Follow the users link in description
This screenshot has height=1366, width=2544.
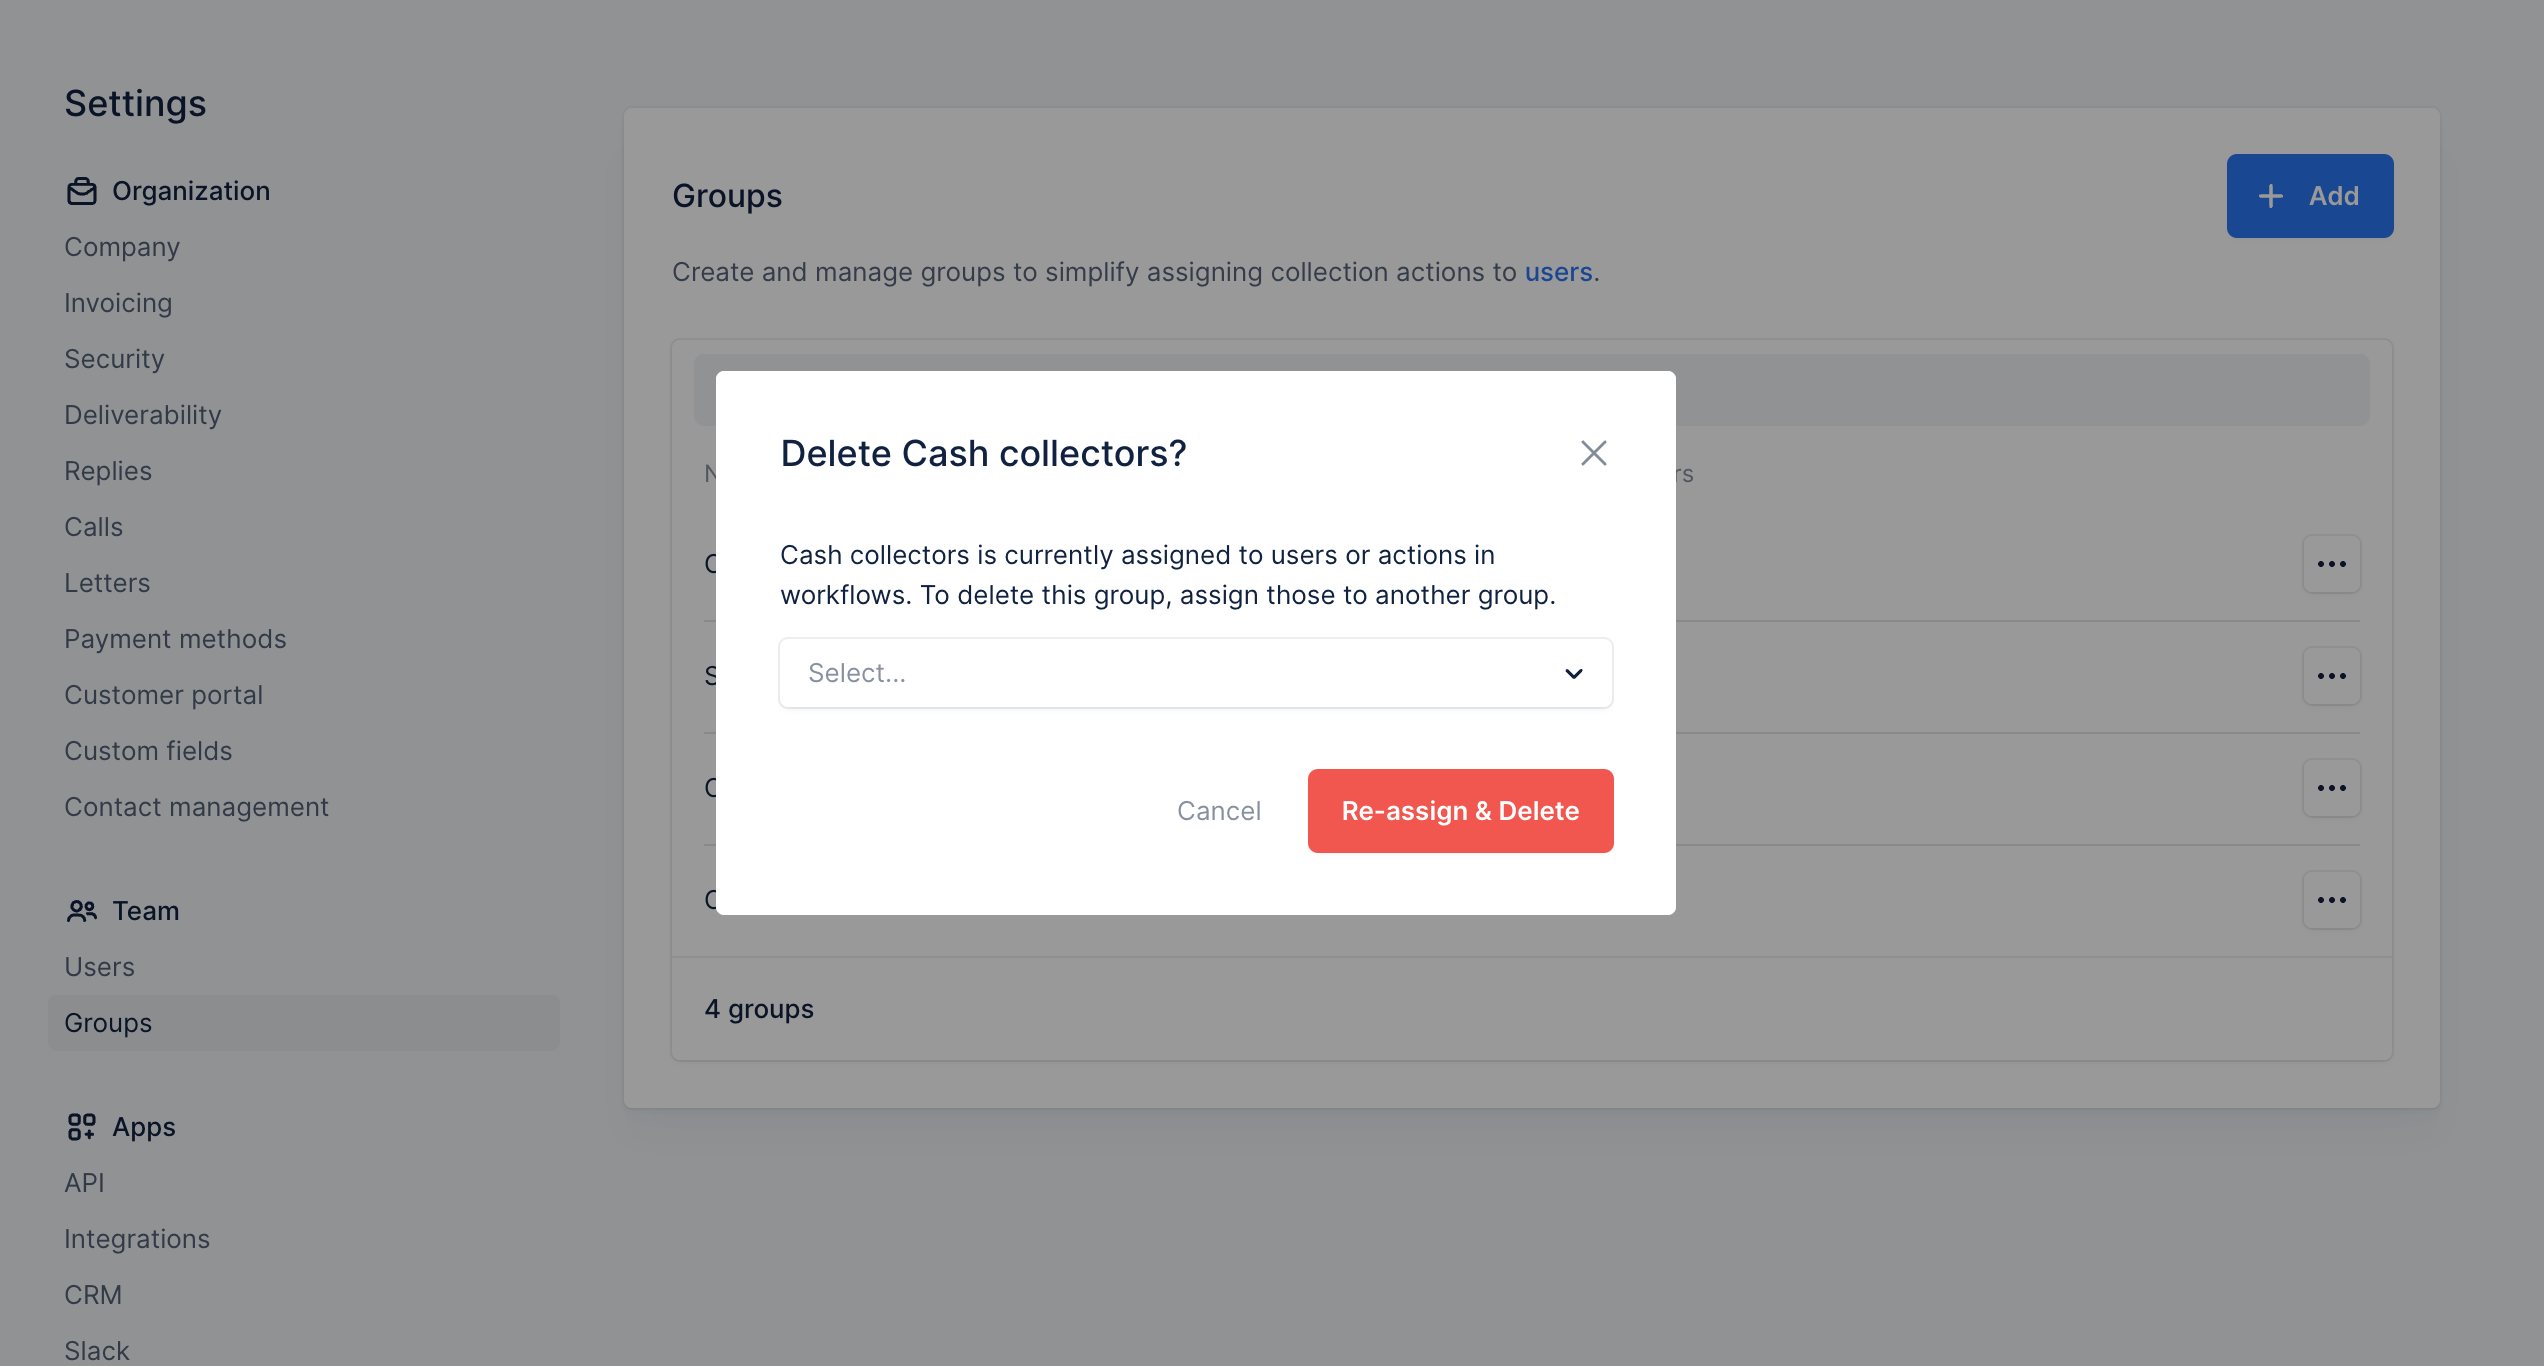(1558, 272)
